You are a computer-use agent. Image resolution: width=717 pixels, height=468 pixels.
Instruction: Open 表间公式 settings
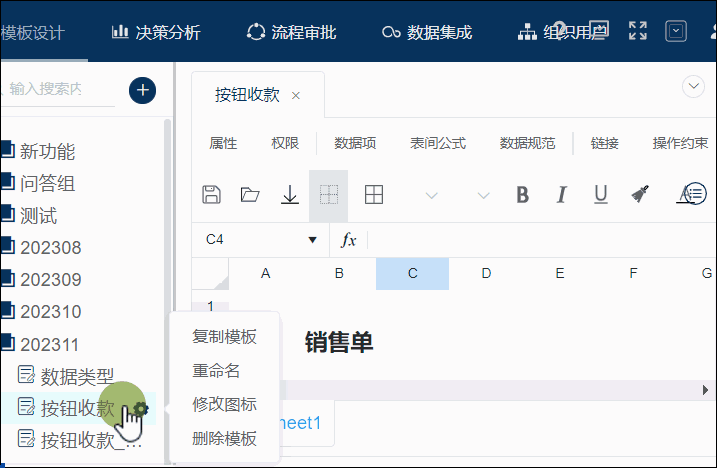click(x=438, y=143)
